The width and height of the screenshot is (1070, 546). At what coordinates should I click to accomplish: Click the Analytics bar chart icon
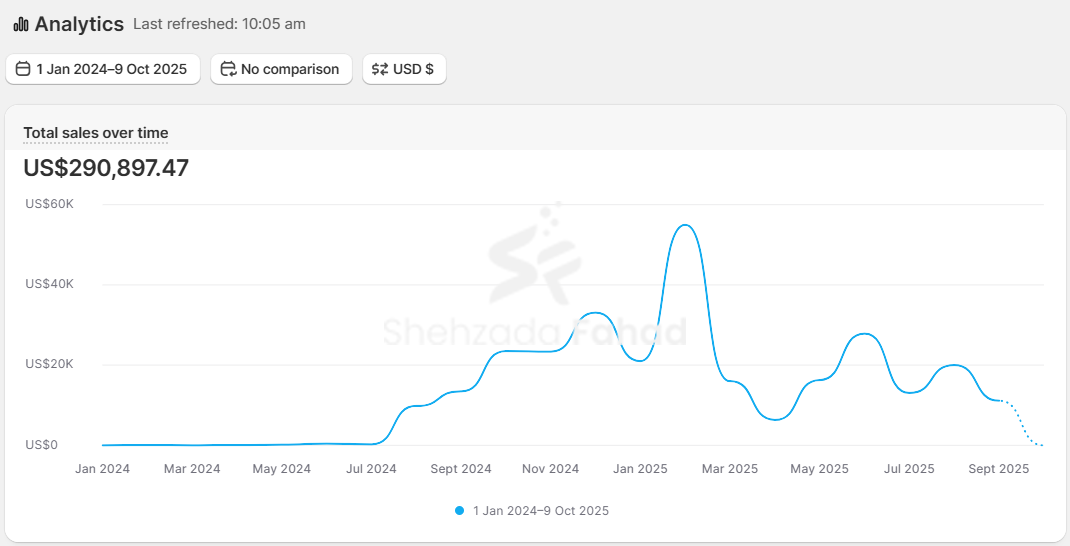point(21,24)
